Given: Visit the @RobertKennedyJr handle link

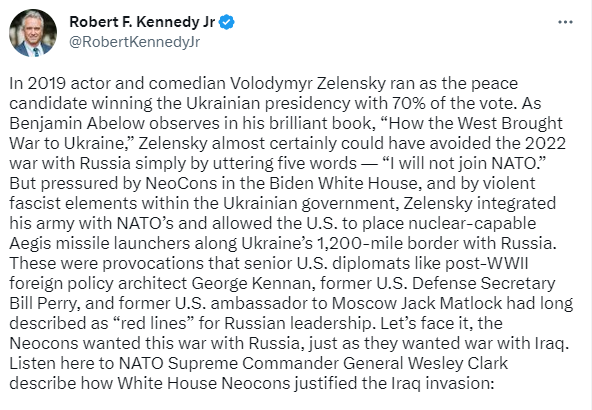Looking at the screenshot, I should coord(134,42).
